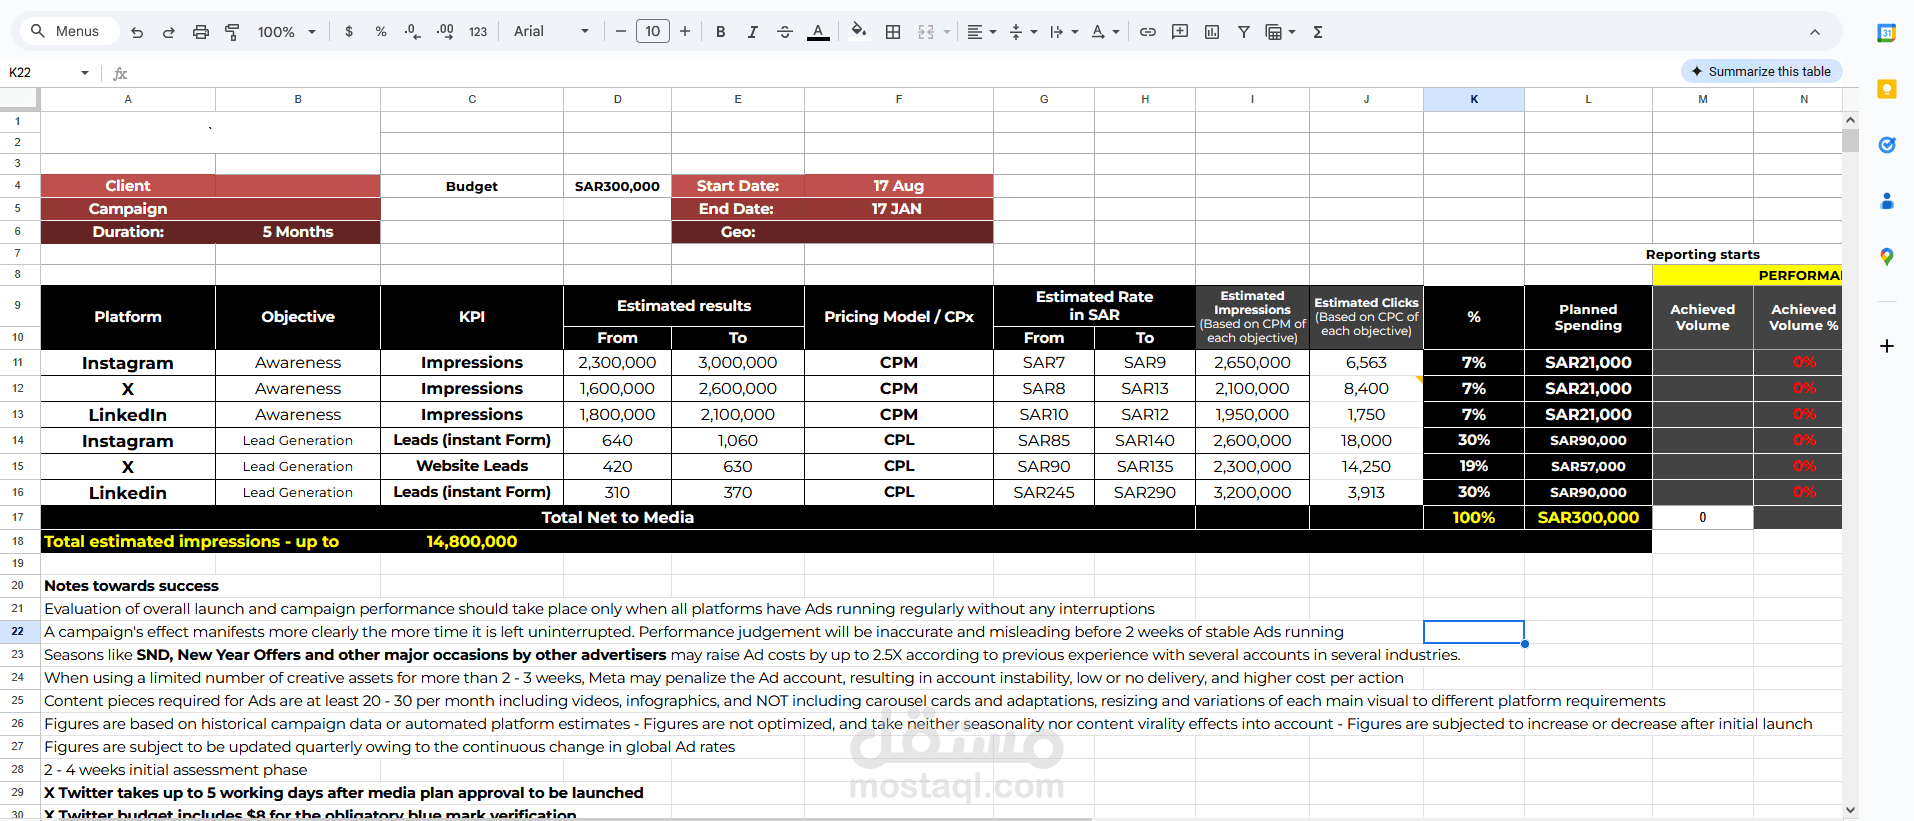Toggle bold formatting

[x=720, y=32]
